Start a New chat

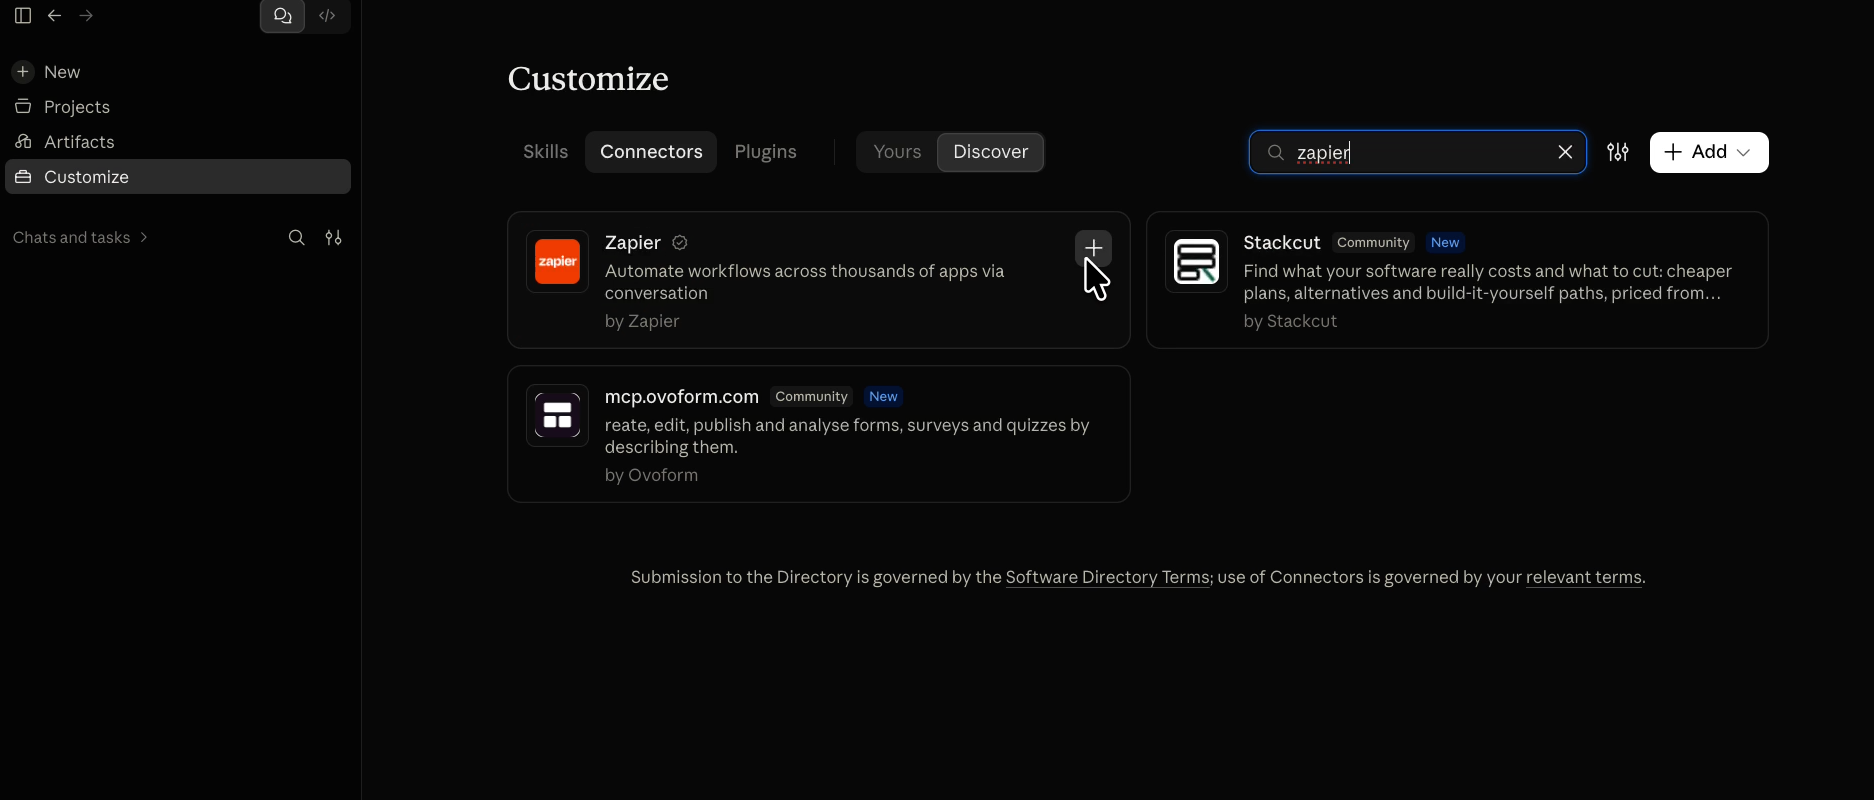[x=178, y=72]
